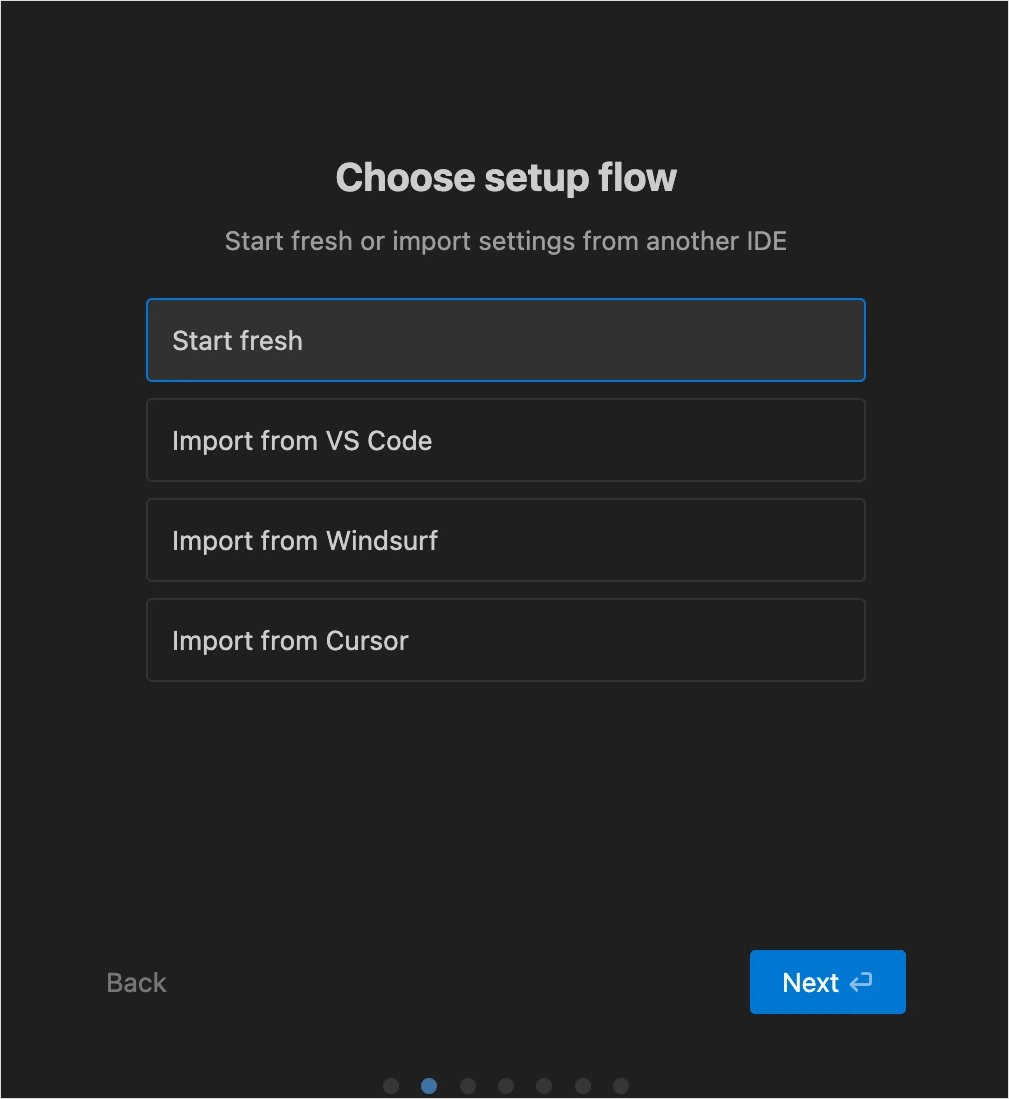Choose Import from VS Code

coord(505,440)
